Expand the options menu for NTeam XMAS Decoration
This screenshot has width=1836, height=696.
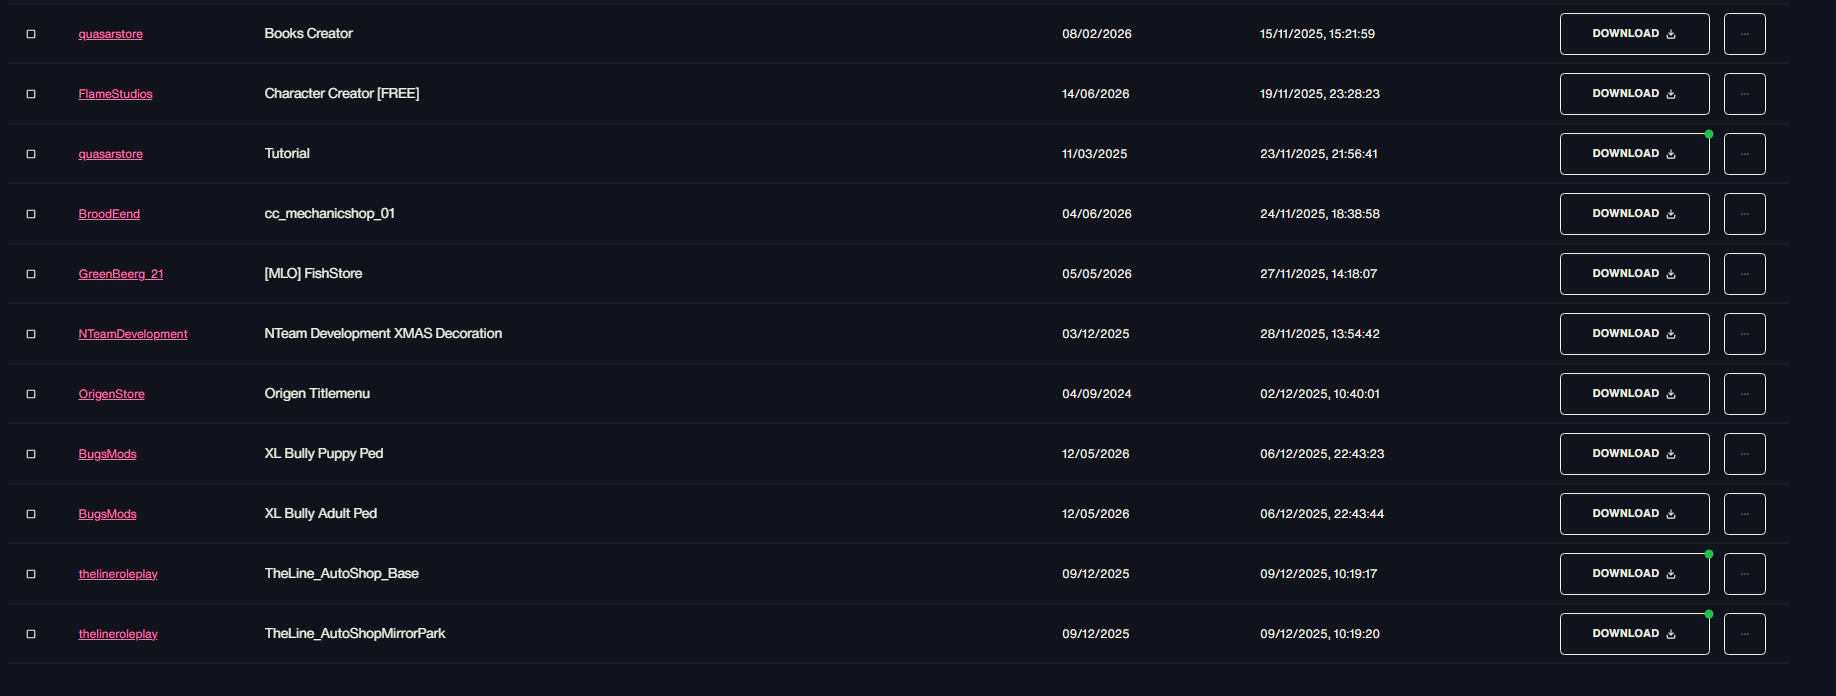[1744, 334]
